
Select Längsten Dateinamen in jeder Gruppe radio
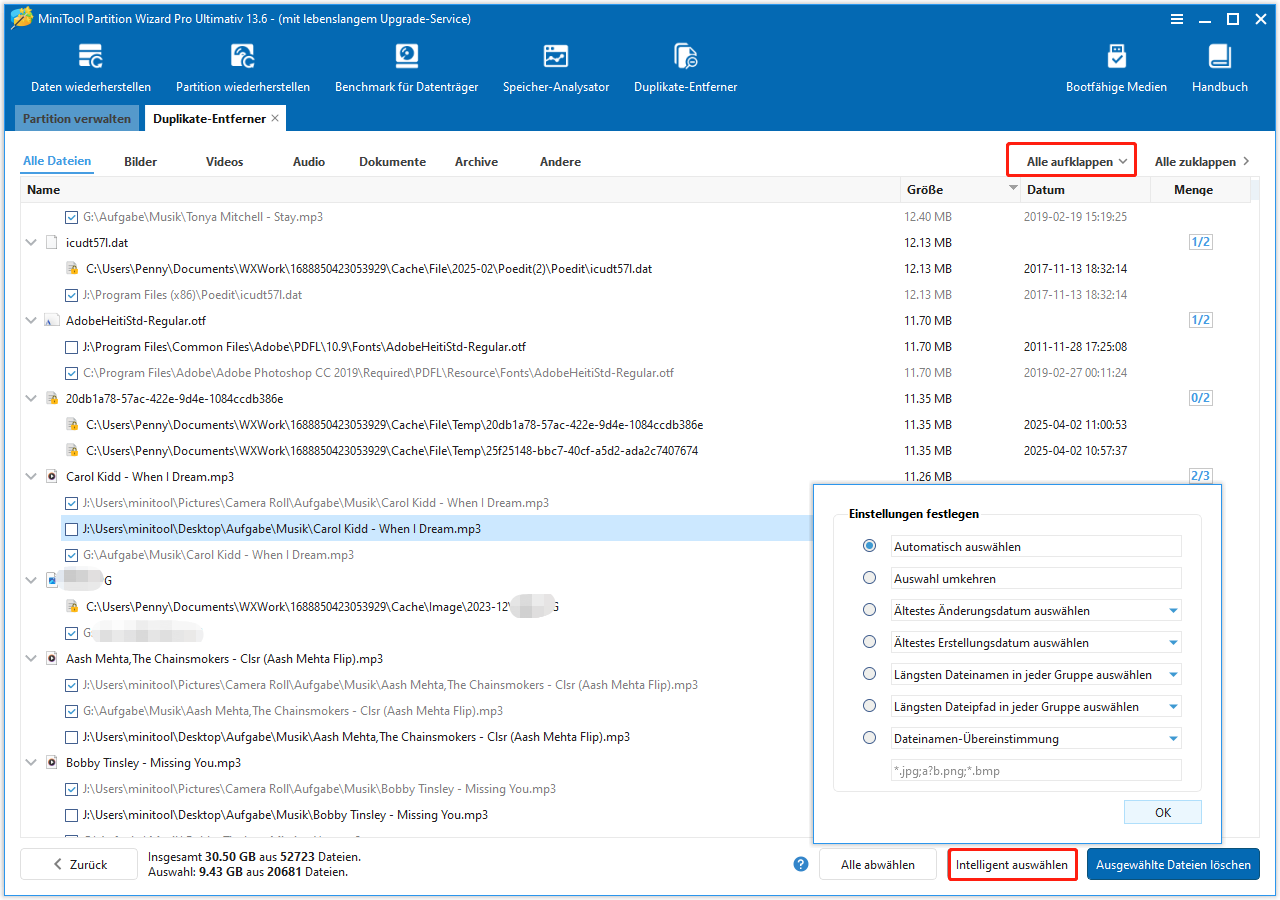pos(870,674)
